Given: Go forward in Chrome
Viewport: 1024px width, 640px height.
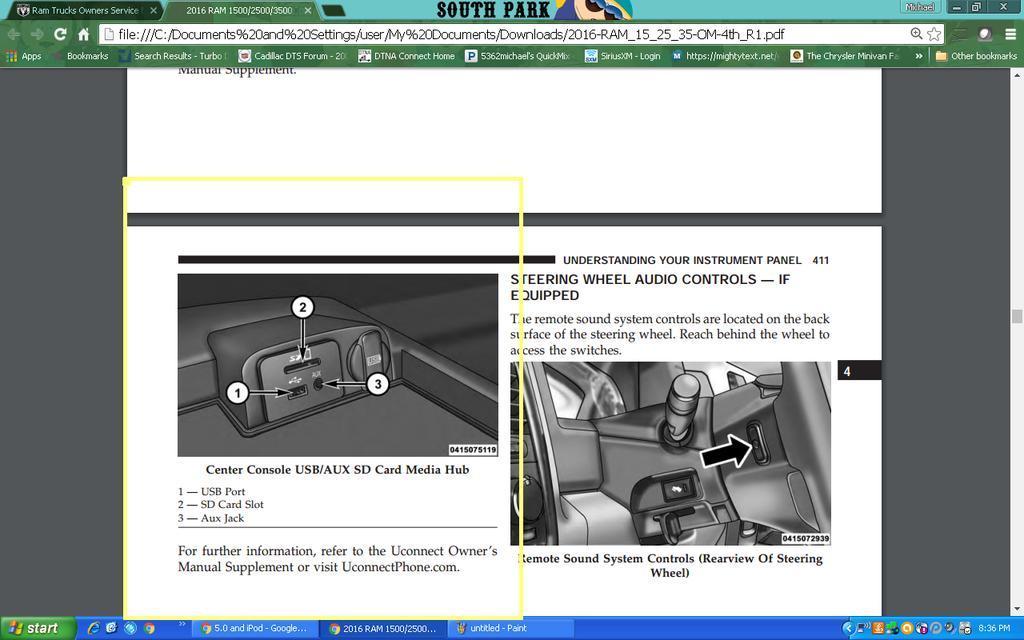Looking at the screenshot, I should coord(37,35).
